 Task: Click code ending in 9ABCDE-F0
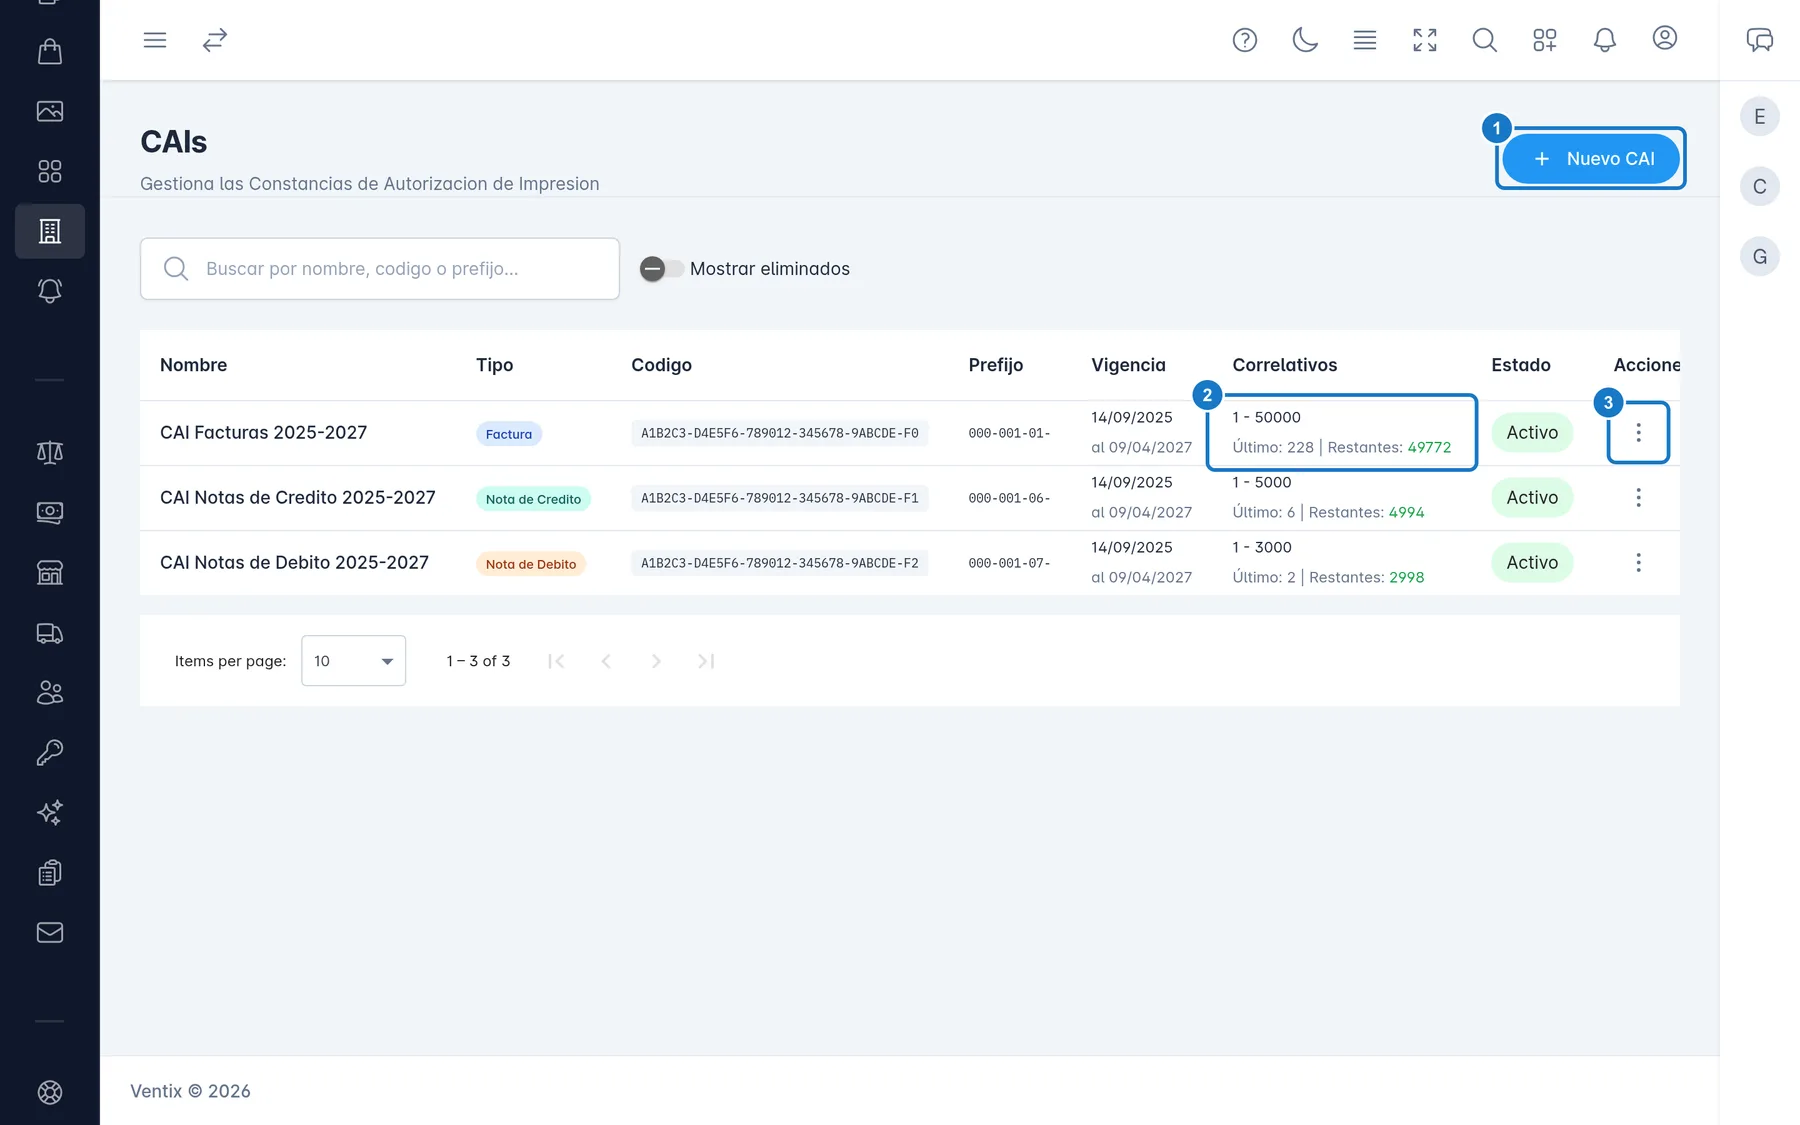pyautogui.click(x=779, y=433)
